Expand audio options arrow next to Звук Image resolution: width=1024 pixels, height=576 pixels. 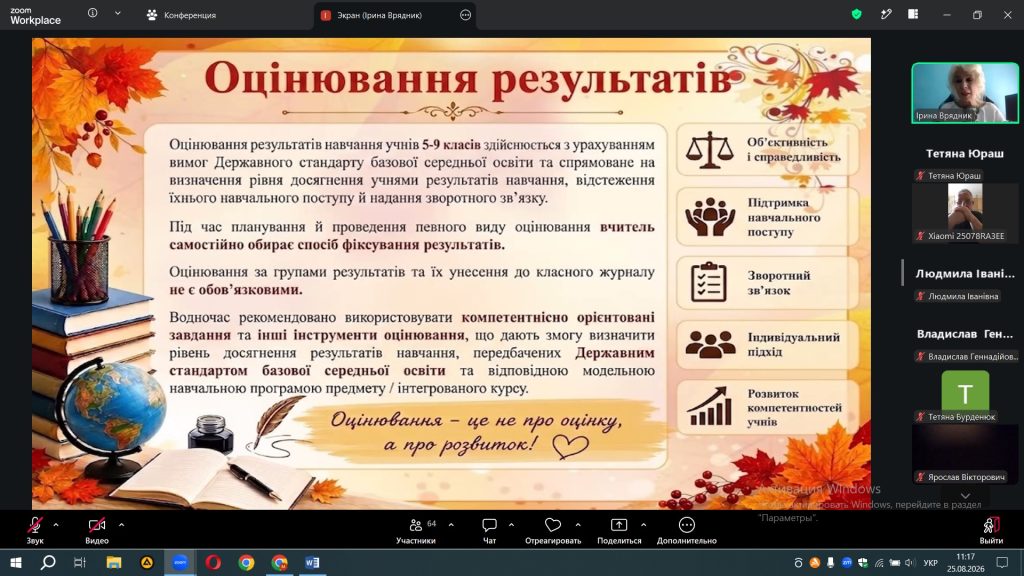coord(56,524)
